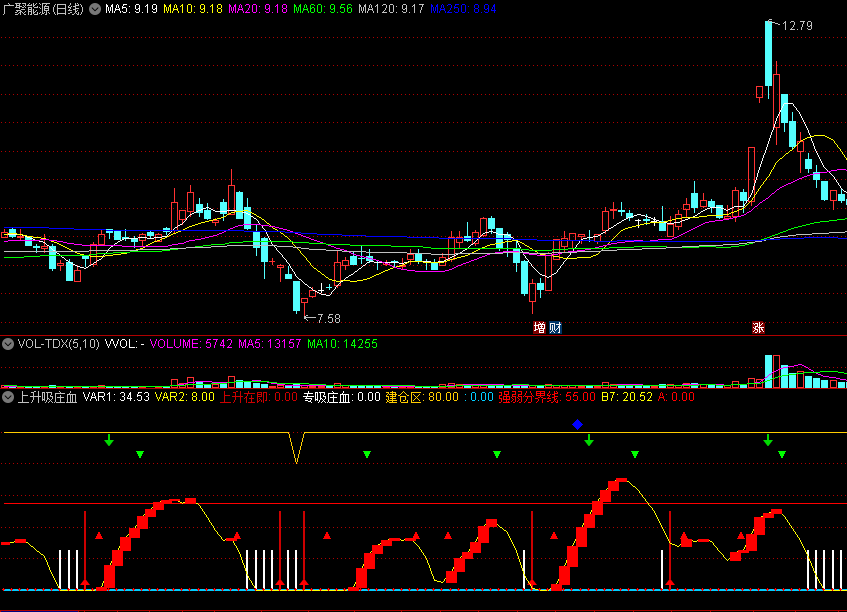This screenshot has width=847, height=612.
Task: Click the blue diamond signal marker
Action: (x=577, y=425)
